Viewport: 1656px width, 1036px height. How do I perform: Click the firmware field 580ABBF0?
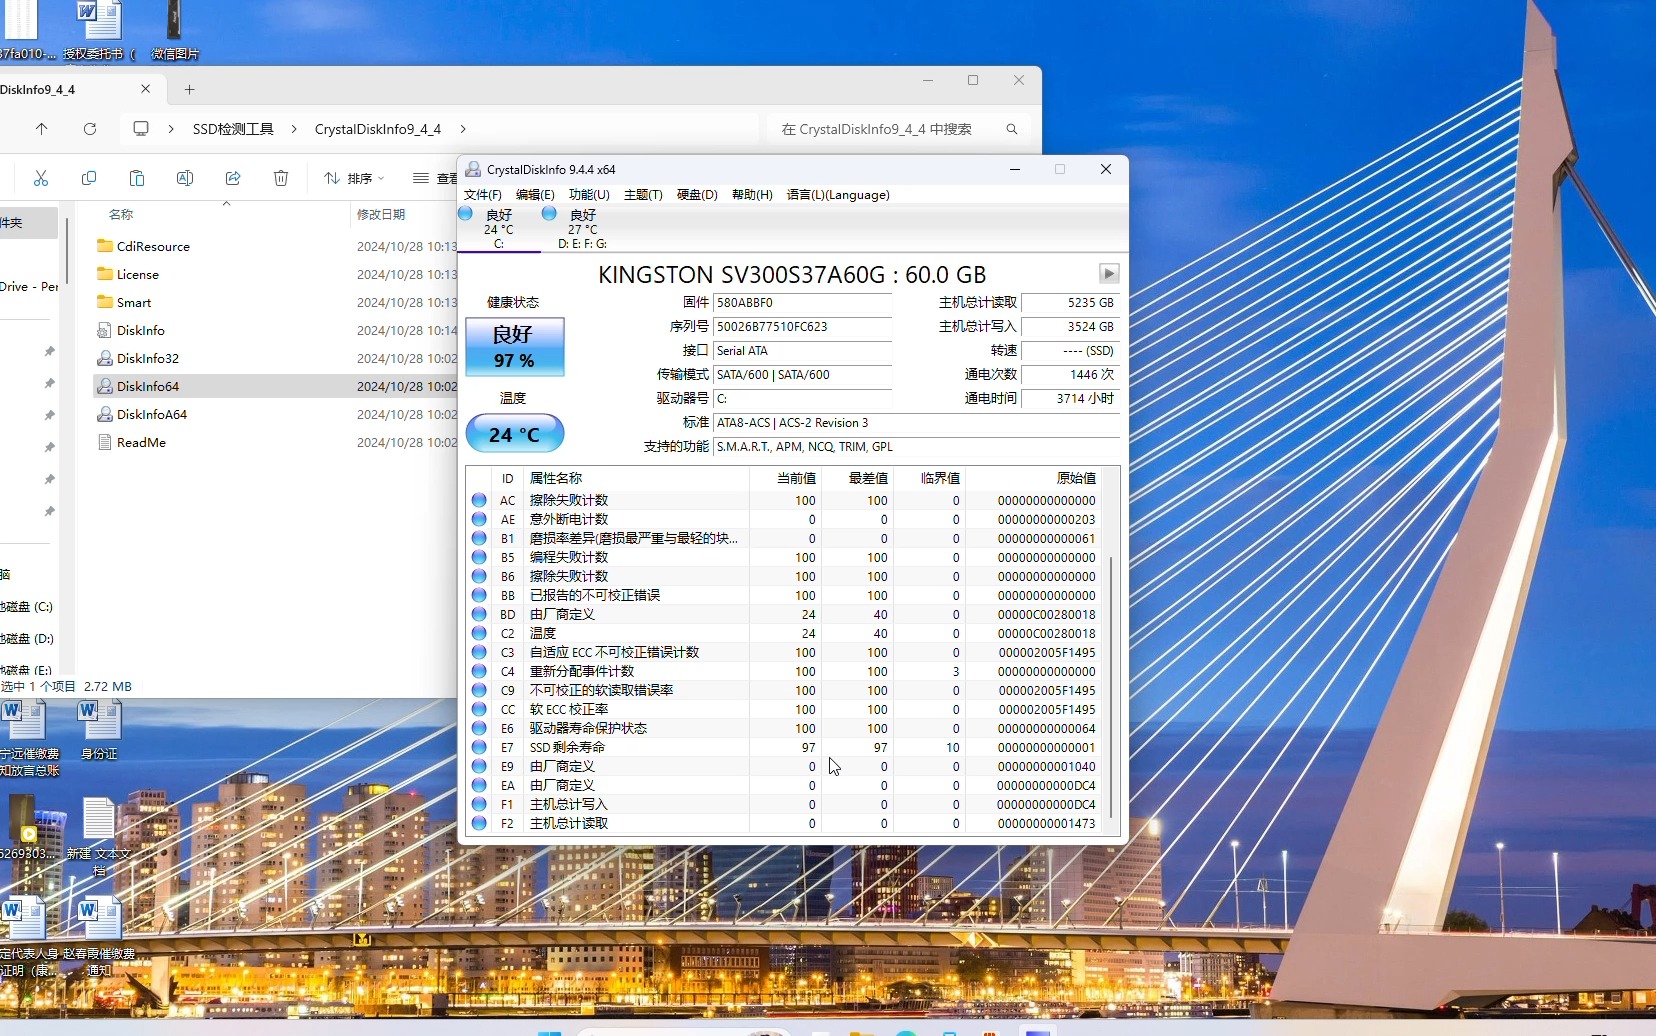[x=803, y=303]
